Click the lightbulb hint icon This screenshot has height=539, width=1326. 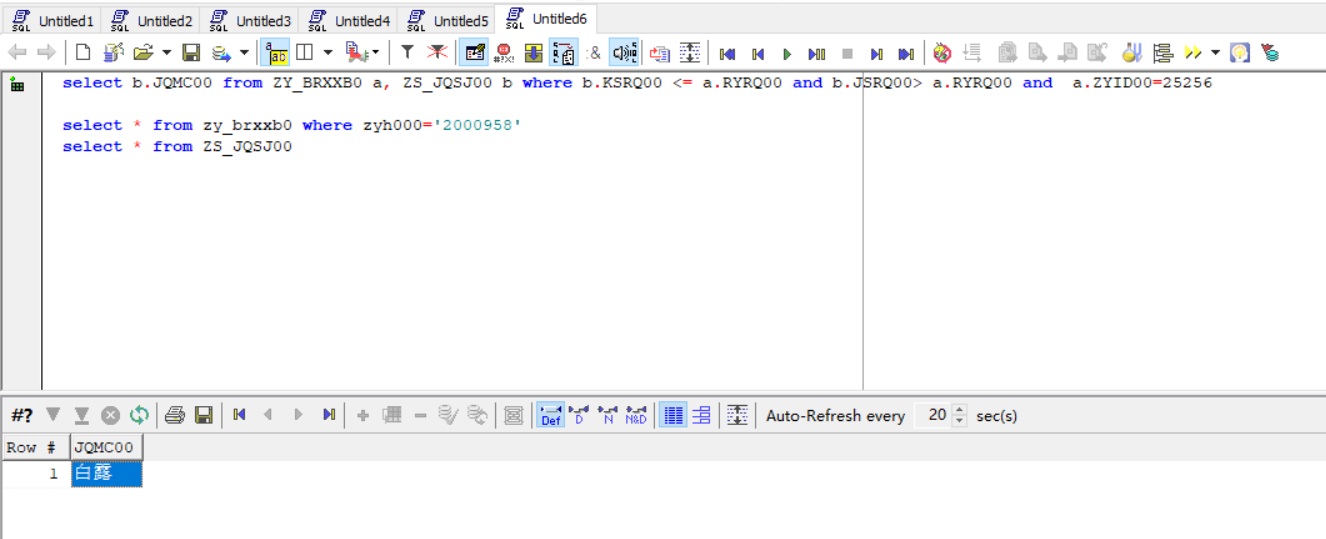1240,53
